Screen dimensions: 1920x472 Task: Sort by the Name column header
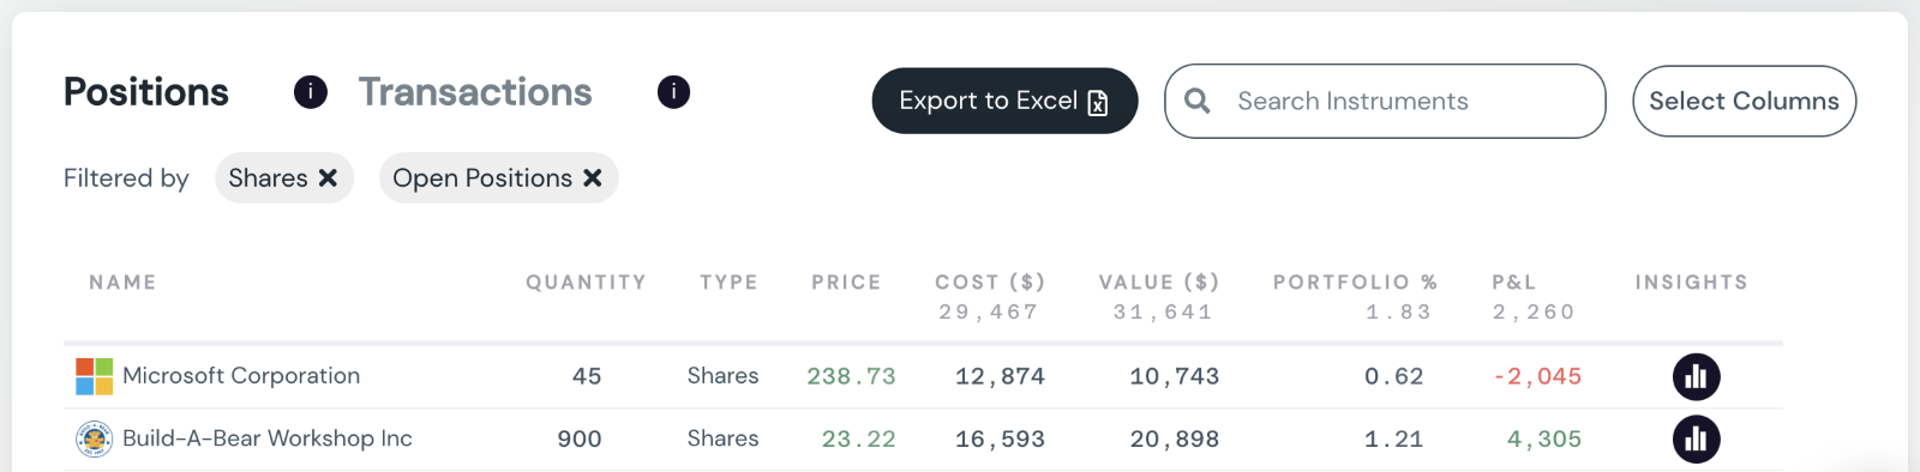[123, 283]
